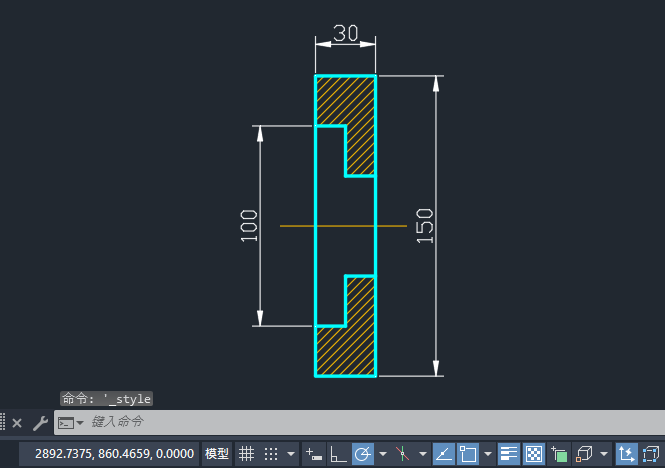Toggle snap mode dotted-grid icon
The width and height of the screenshot is (665, 468).
coord(271,454)
